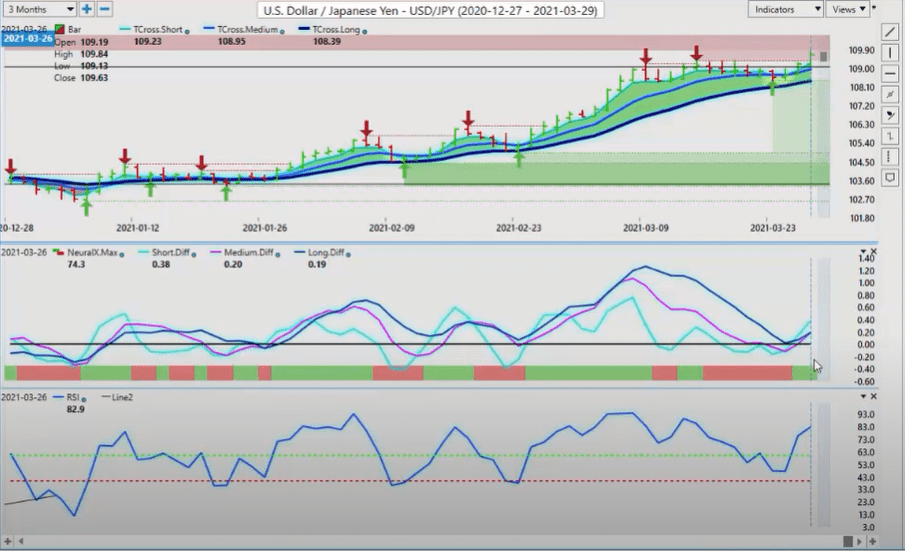Click the High price value 109.84

coord(94,54)
